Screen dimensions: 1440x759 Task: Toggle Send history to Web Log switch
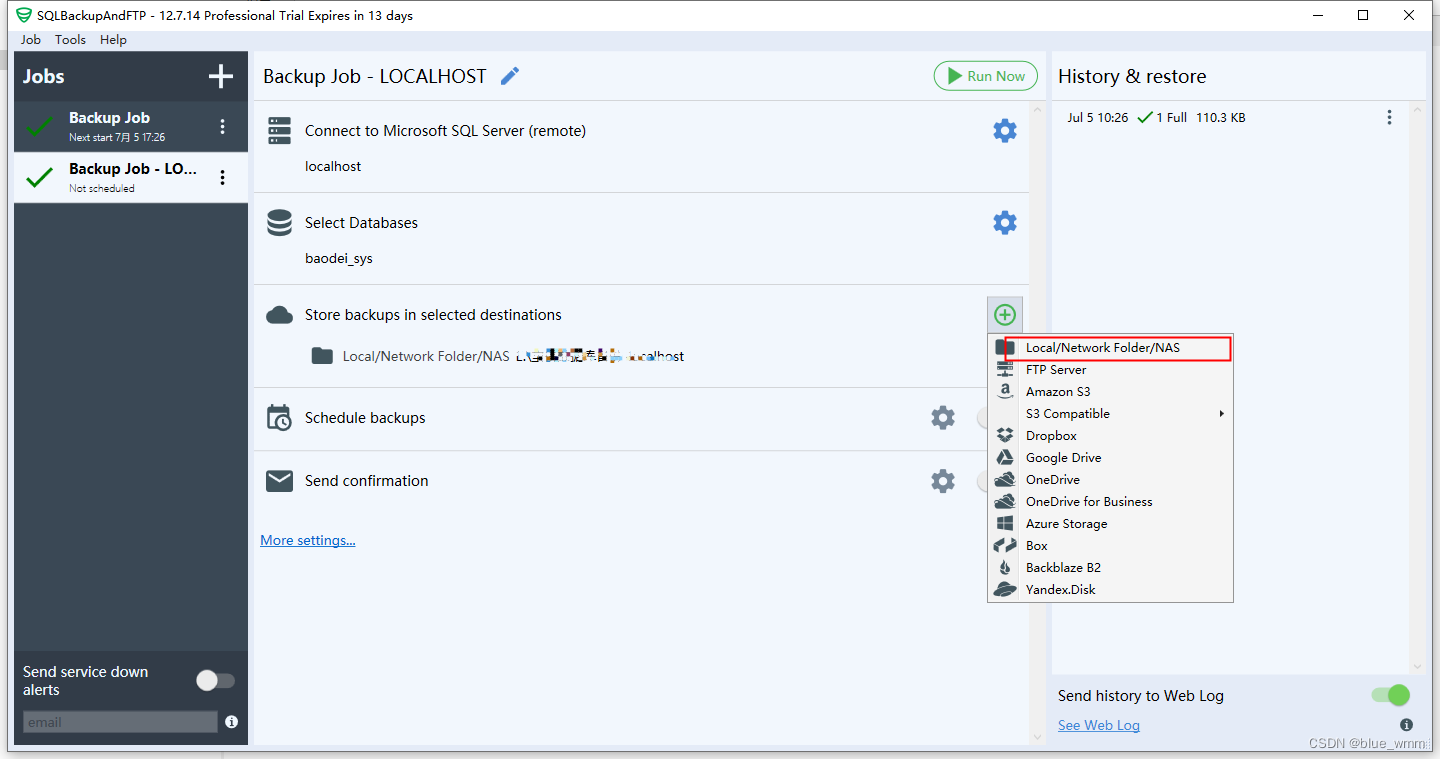[1390, 695]
